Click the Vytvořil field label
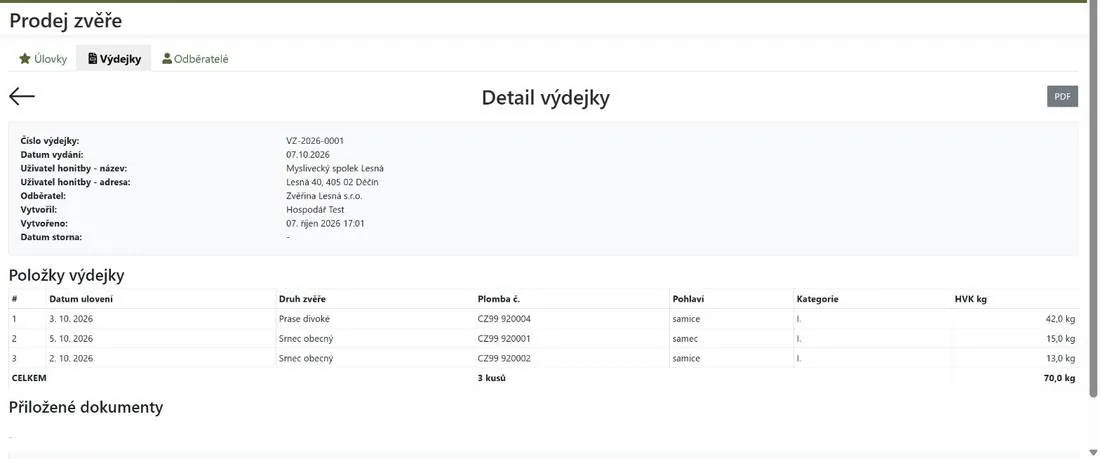This screenshot has height=459, width=1100. coord(39,209)
